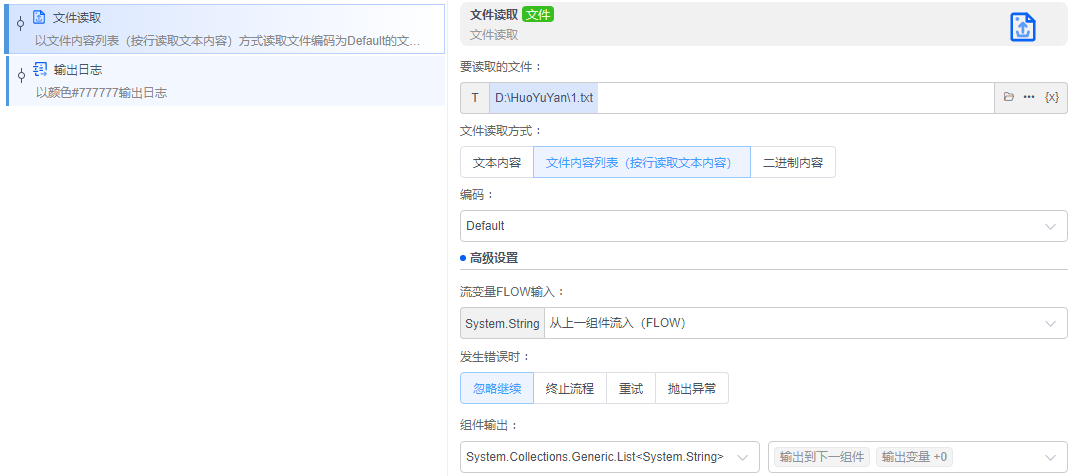Click the 抛出异常 option for errors
The image size is (1071, 476).
(x=692, y=388)
